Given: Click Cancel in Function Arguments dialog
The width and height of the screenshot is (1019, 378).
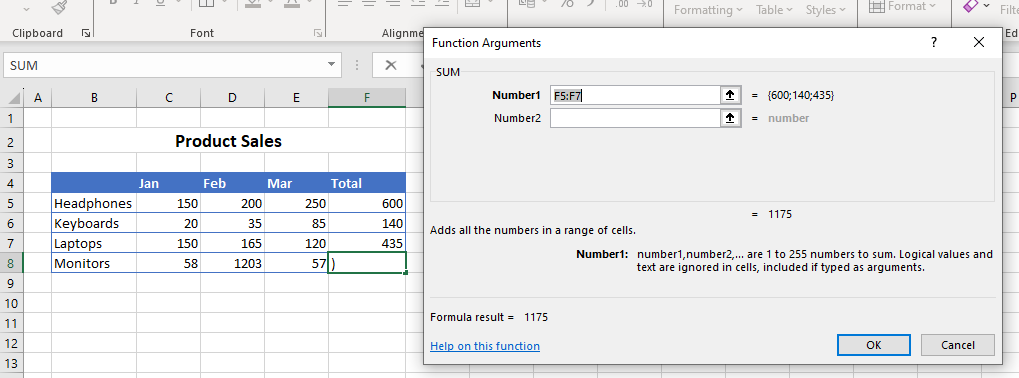Looking at the screenshot, I should (x=957, y=345).
